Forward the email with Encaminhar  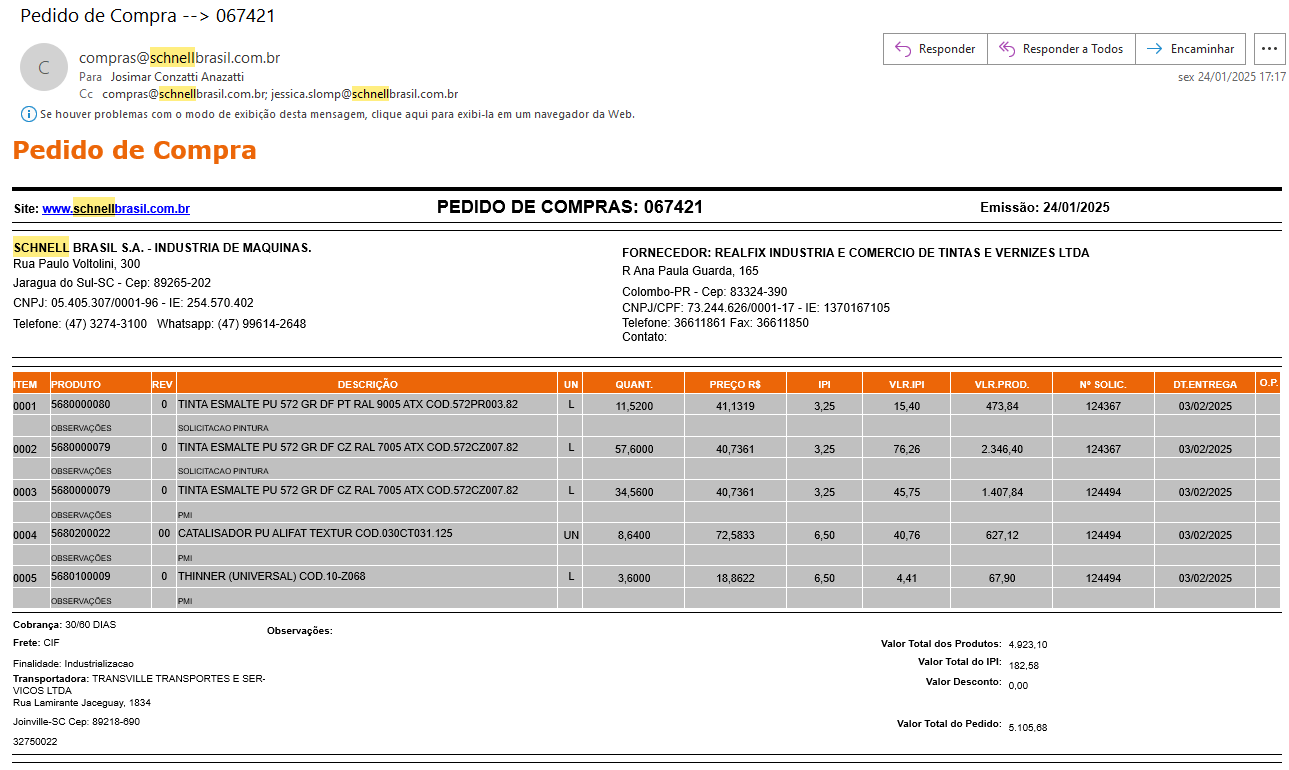(x=1191, y=49)
